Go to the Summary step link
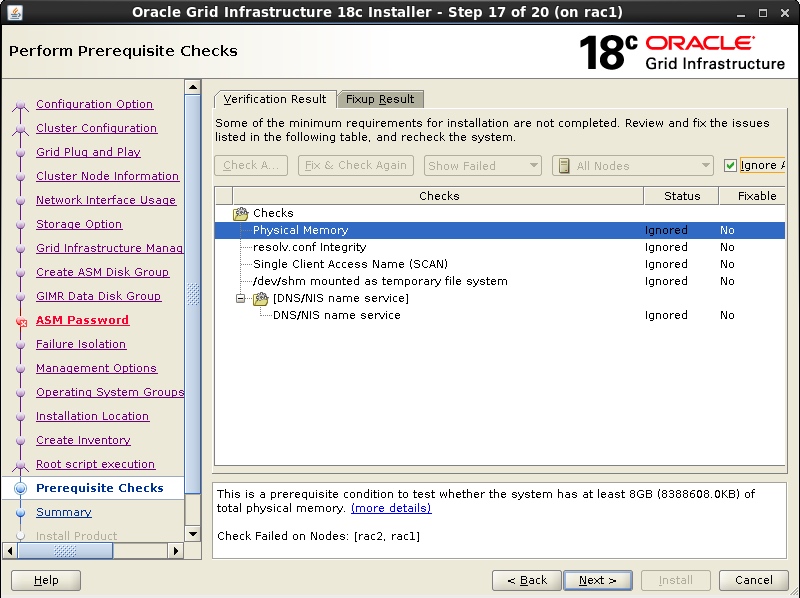Viewport: 800px width, 598px height. click(x=63, y=511)
